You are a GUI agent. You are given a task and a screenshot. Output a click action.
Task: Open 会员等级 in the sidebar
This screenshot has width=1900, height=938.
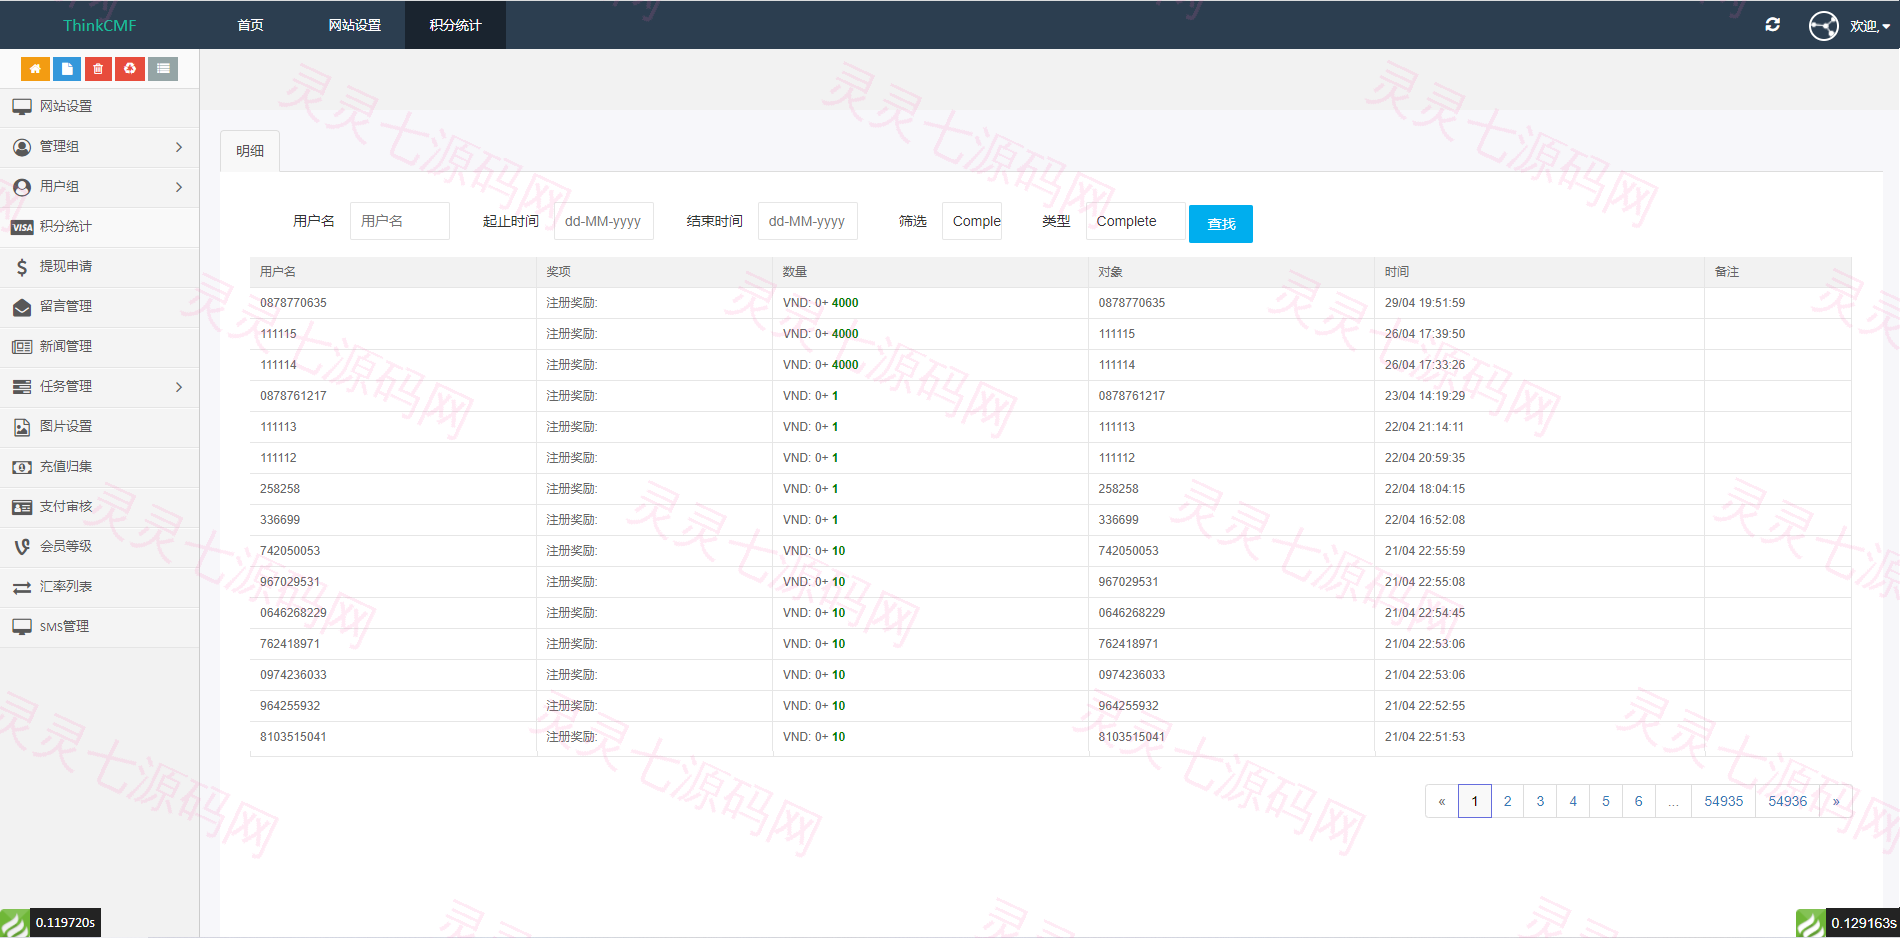point(99,547)
